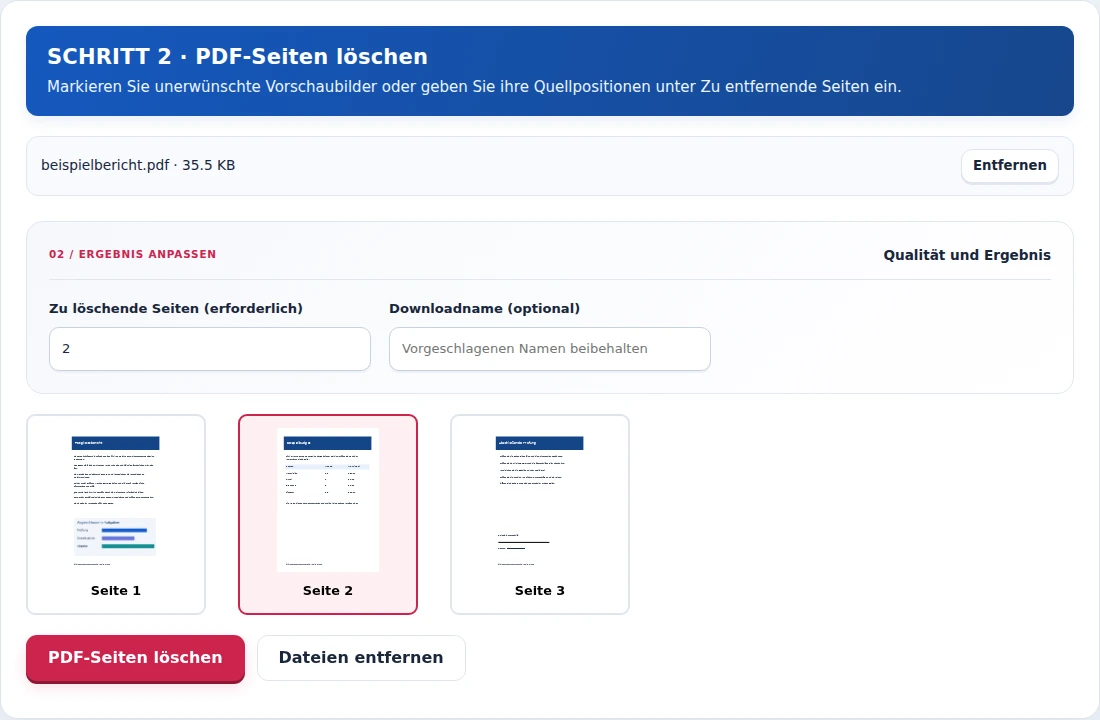This screenshot has width=1100, height=720.
Task: Mark the Seite 3 thumbnail for deletion
Action: tap(539, 514)
